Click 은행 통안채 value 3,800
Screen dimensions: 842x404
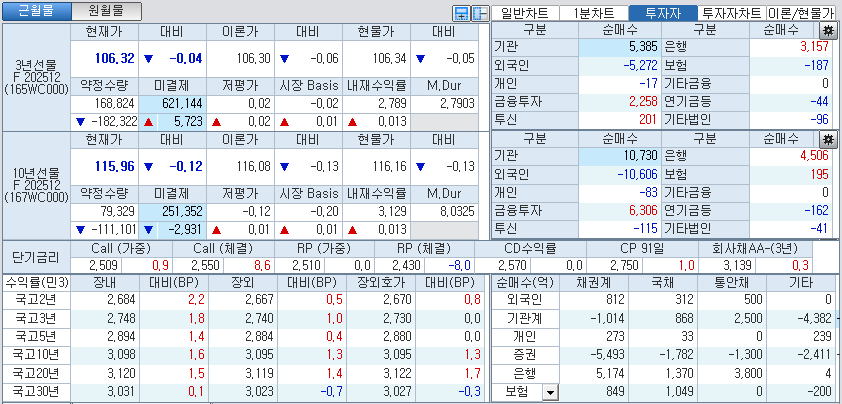pos(748,373)
